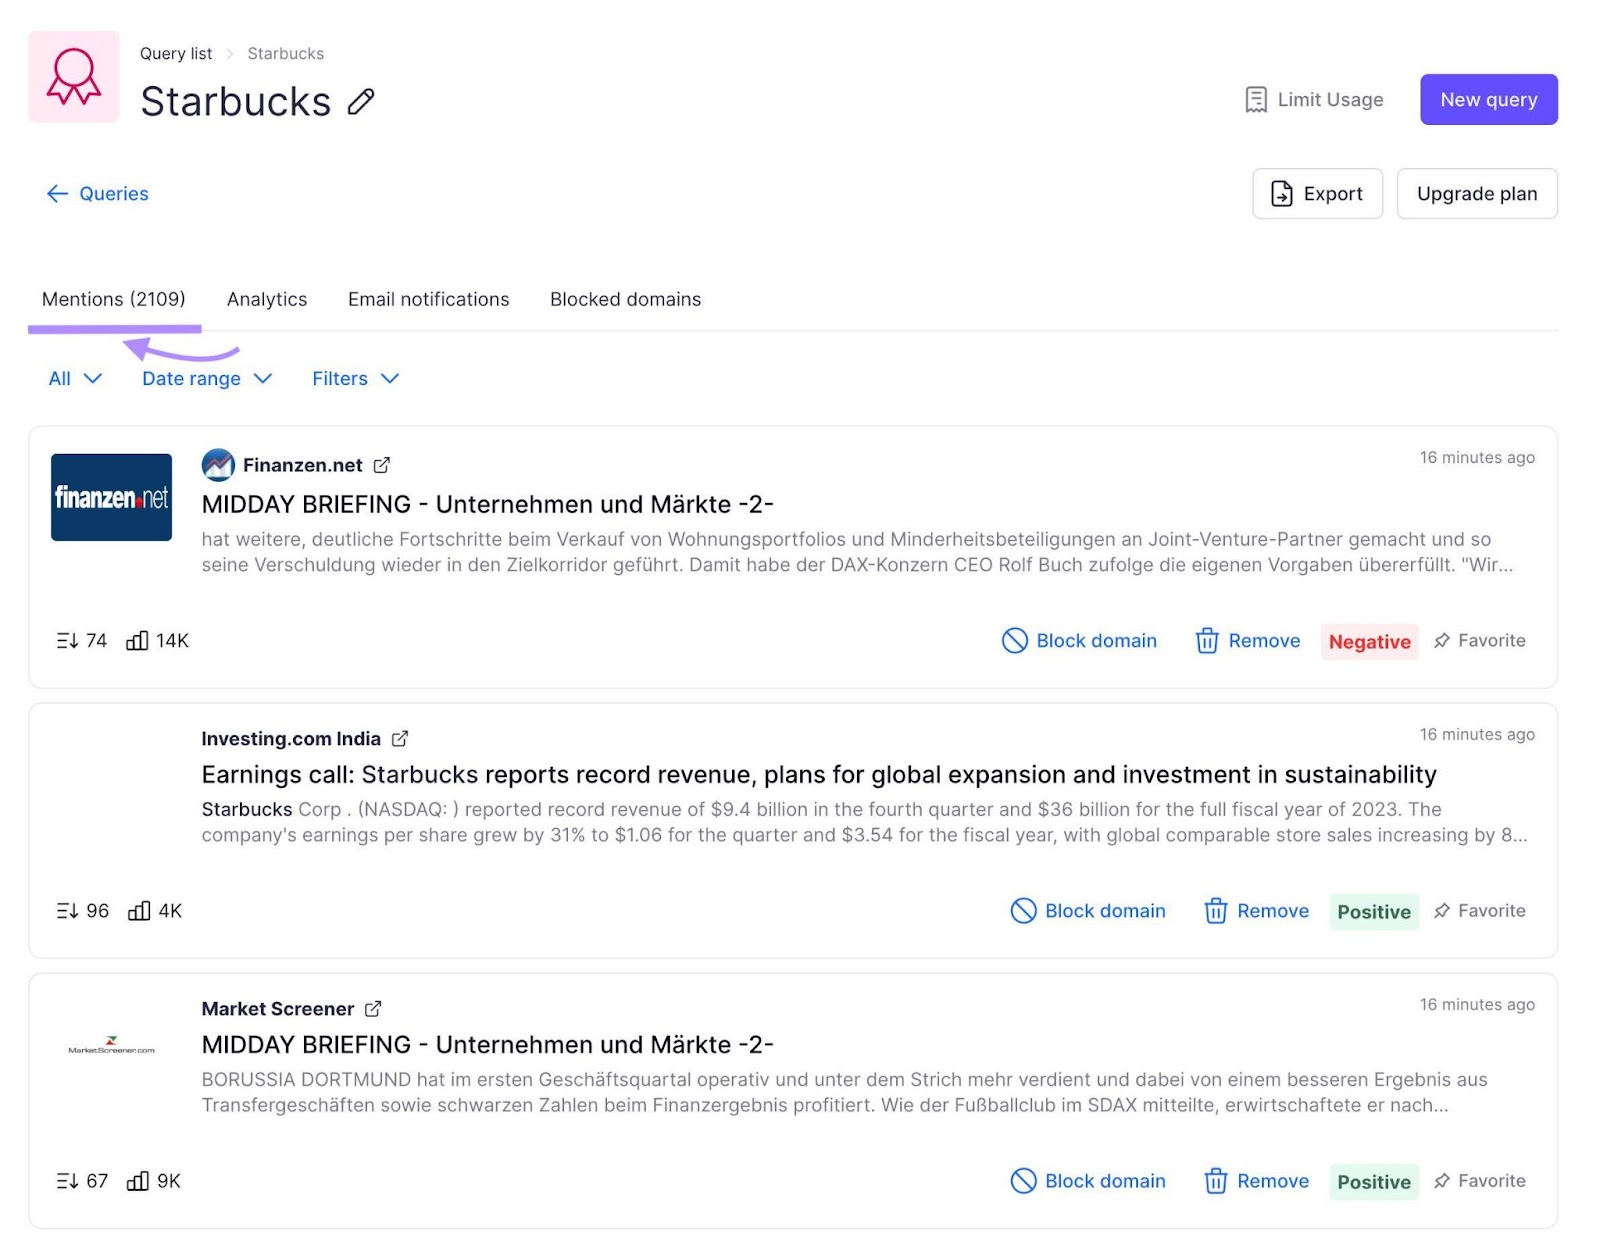Image resolution: width=1600 pixels, height=1234 pixels.
Task: Favorite the Finanzen.net mention
Action: pyautogui.click(x=1479, y=641)
